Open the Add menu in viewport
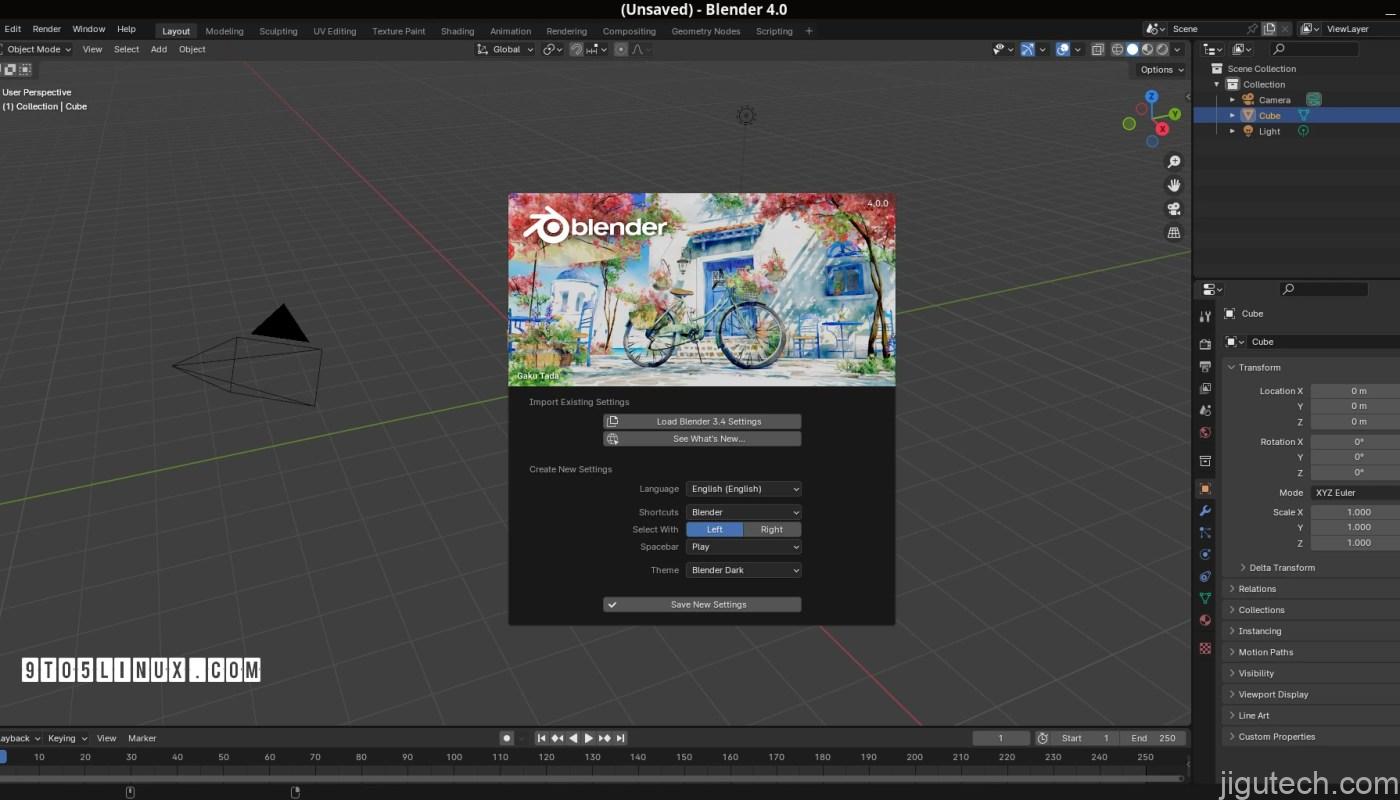 159,49
